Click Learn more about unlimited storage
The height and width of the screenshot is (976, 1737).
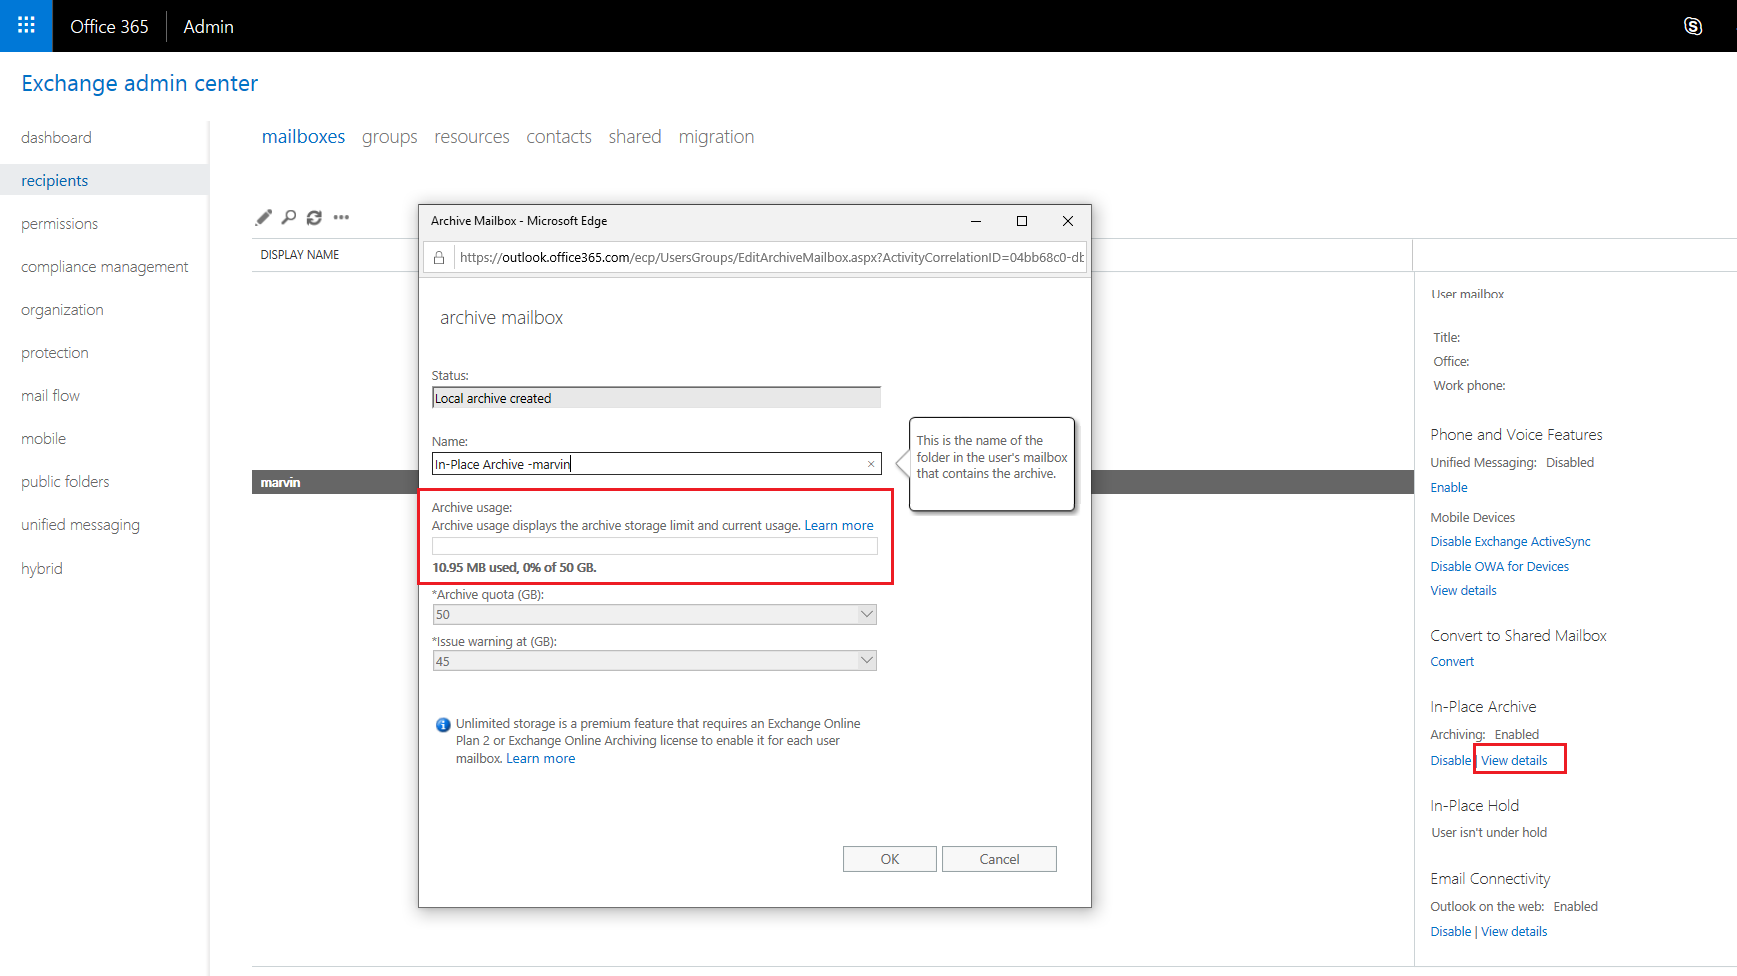541,759
